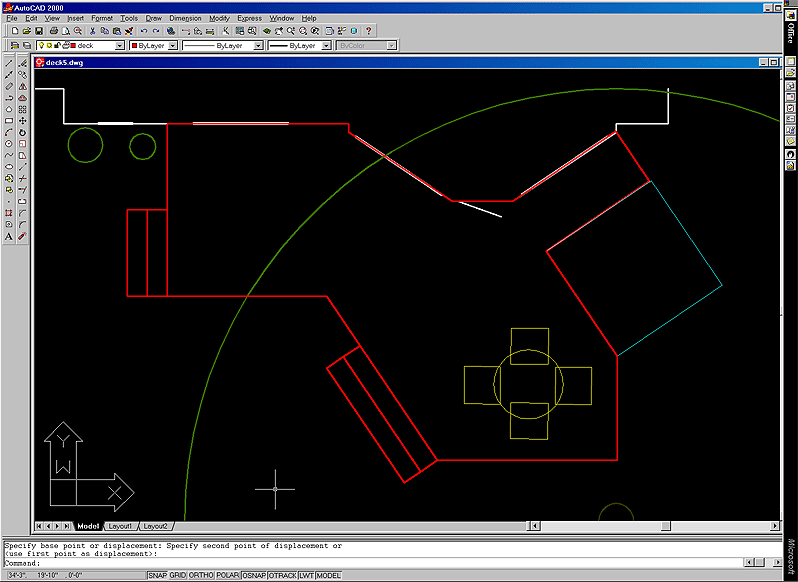Image resolution: width=798 pixels, height=582 pixels.
Task: Select the Move modify tool
Action: click(x=22, y=121)
